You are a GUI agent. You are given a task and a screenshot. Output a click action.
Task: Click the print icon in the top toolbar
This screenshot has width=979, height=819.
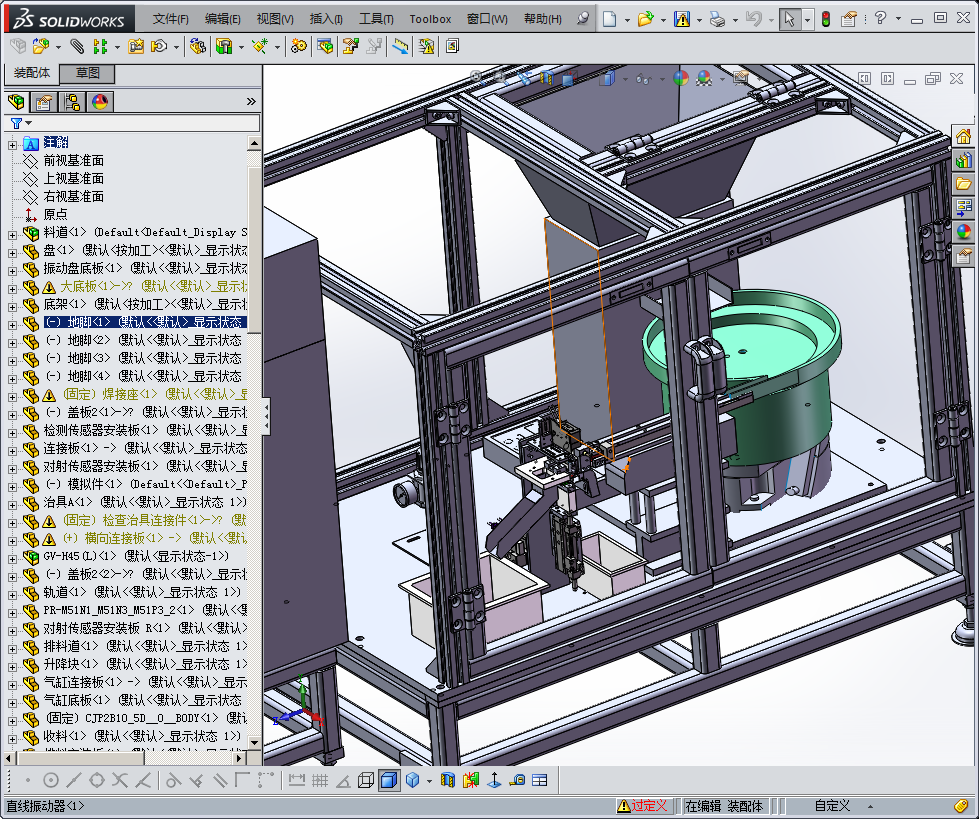(x=717, y=19)
